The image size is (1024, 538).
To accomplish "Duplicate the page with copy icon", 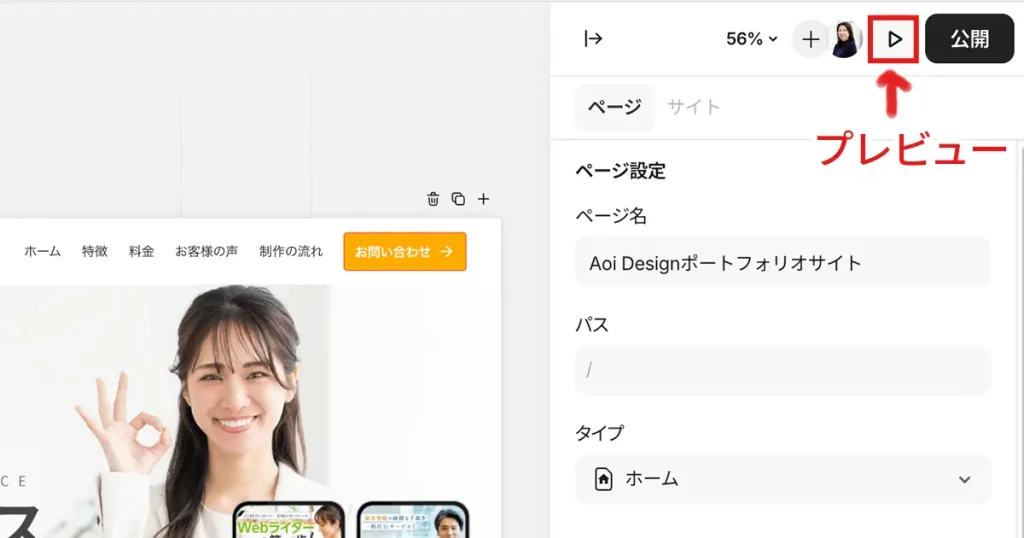I will (458, 199).
